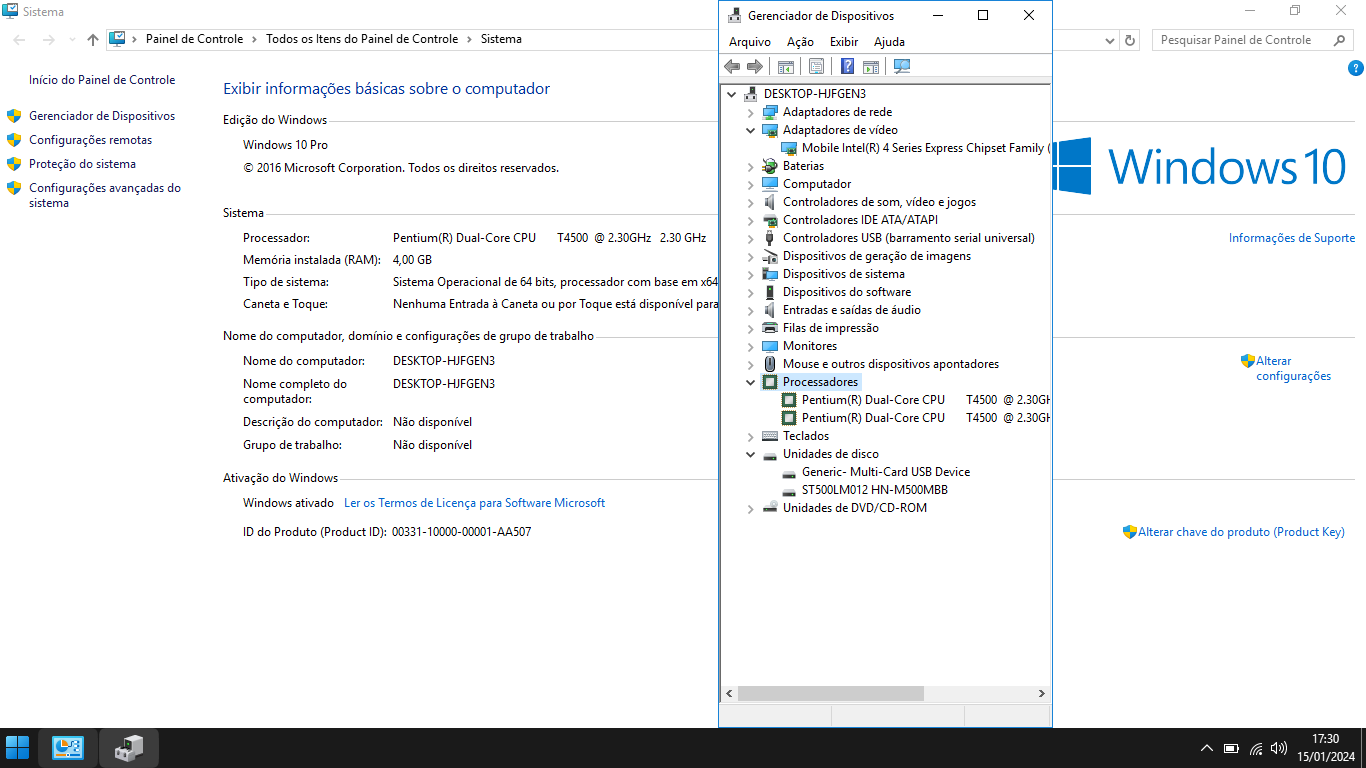Image resolution: width=1366 pixels, height=768 pixels.
Task: Click the horizontal scrollbar right arrow in Device Manager
Action: click(1041, 693)
